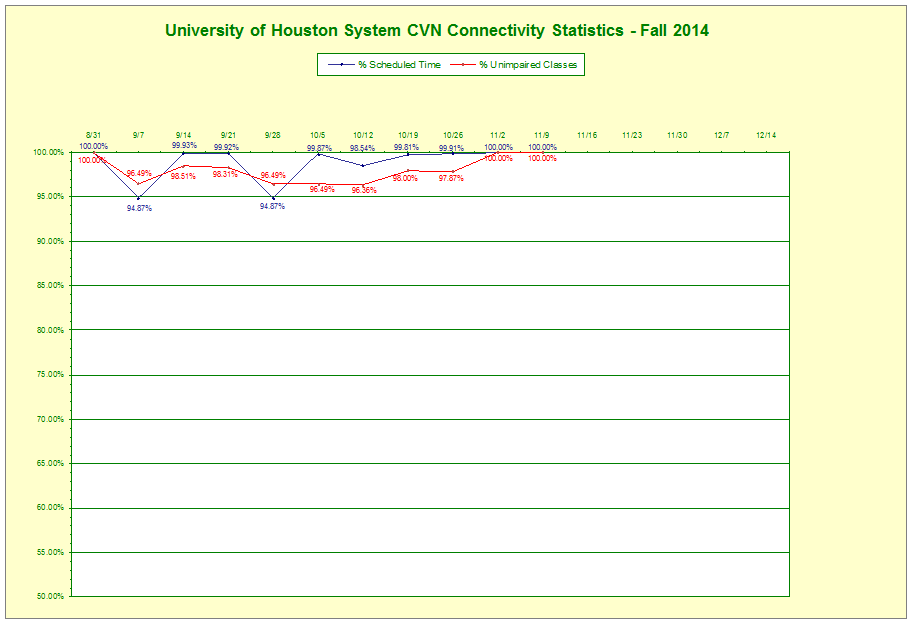Click the blue 99.81% data label
The width and height of the screenshot is (910, 622).
tap(406, 147)
